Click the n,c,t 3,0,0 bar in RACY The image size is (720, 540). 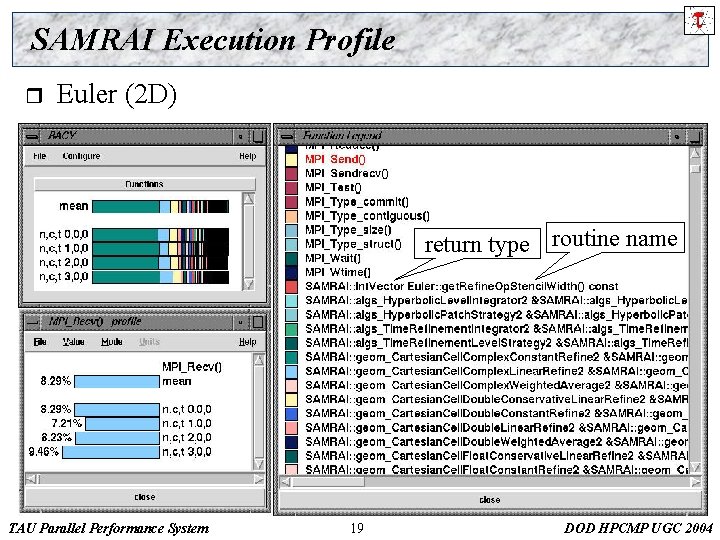pos(160,276)
